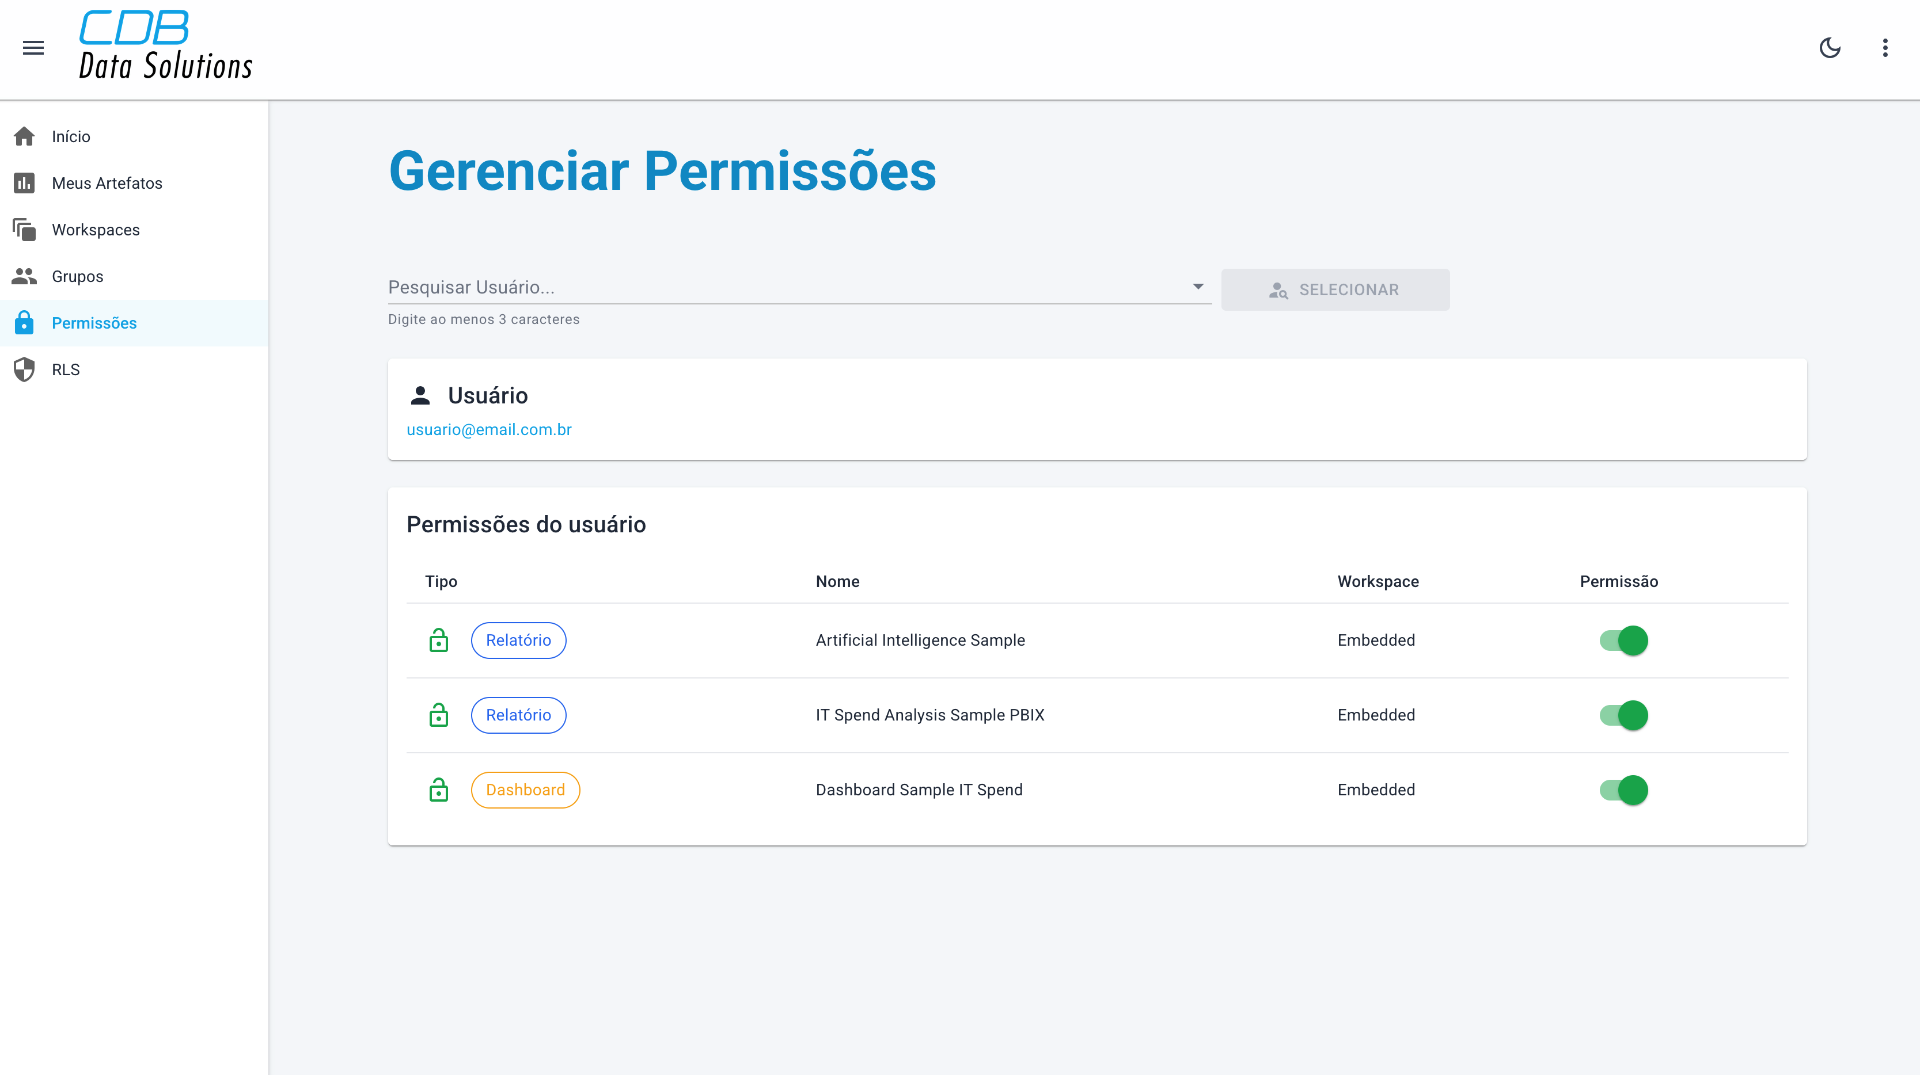The width and height of the screenshot is (1920, 1075).
Task: Click the Relatório chip for IT Spend Analysis
Action: 518,715
